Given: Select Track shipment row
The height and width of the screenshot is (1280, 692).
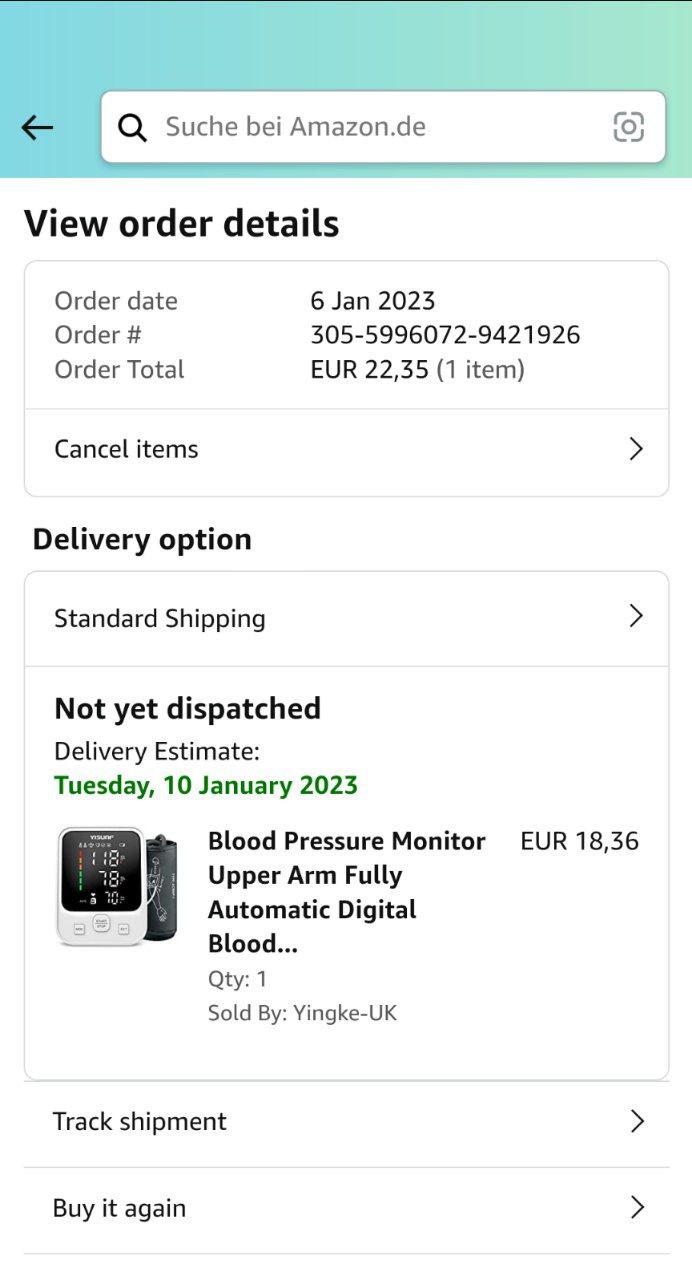Looking at the screenshot, I should pyautogui.click(x=346, y=1122).
